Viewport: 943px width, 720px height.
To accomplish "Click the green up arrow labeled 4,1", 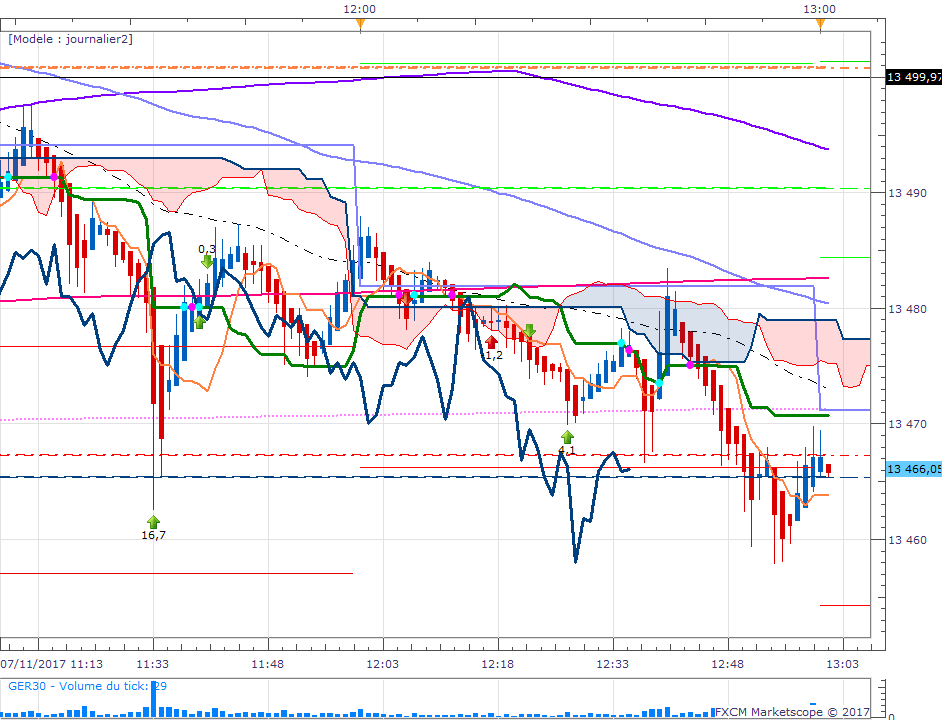I will (x=567, y=437).
